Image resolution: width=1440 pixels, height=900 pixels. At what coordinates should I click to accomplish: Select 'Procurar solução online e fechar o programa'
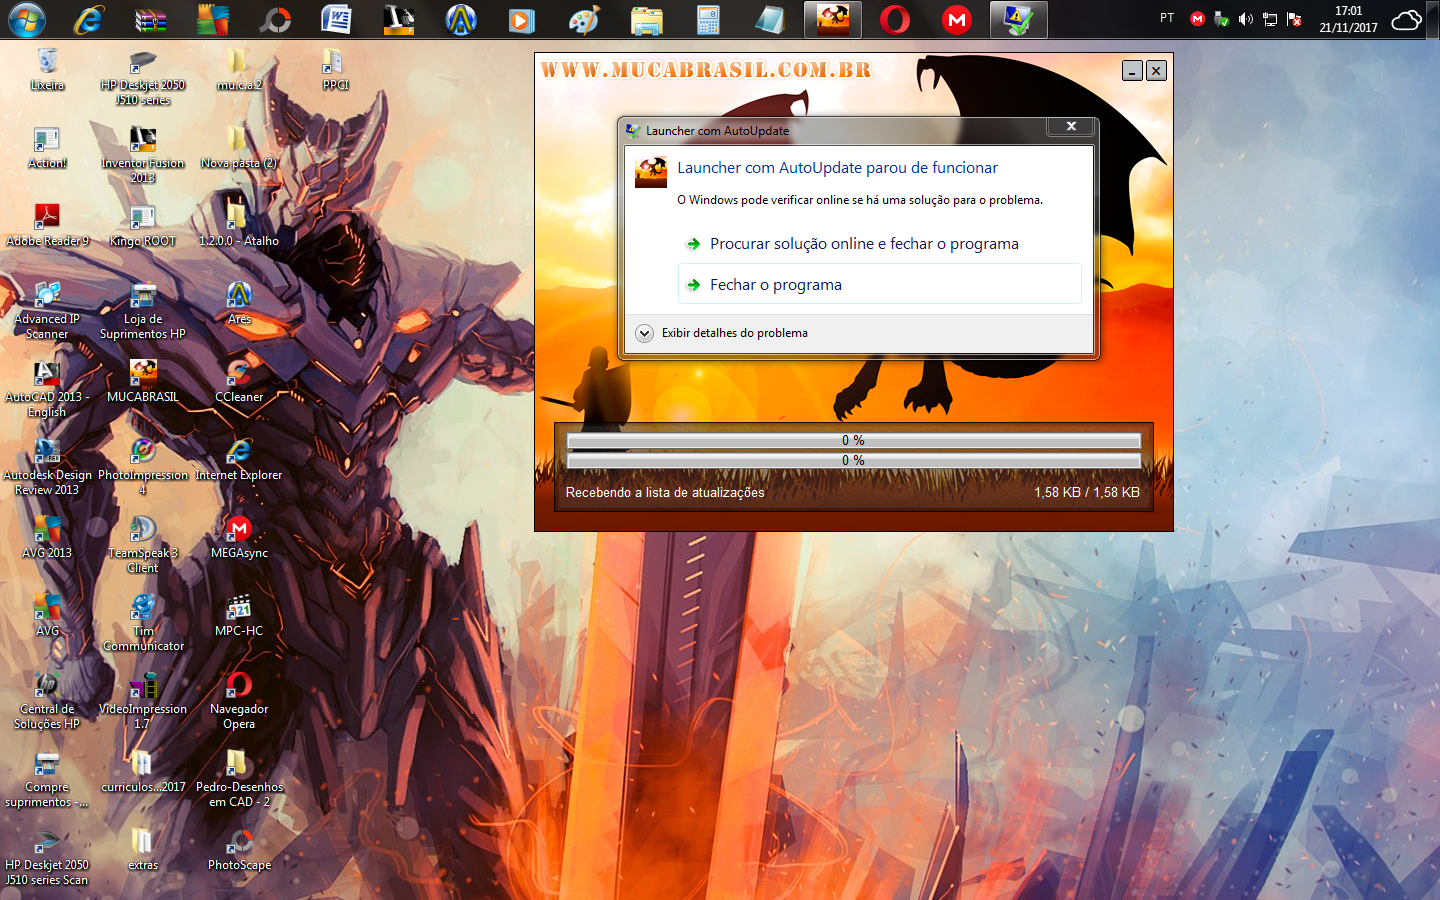[x=864, y=244]
